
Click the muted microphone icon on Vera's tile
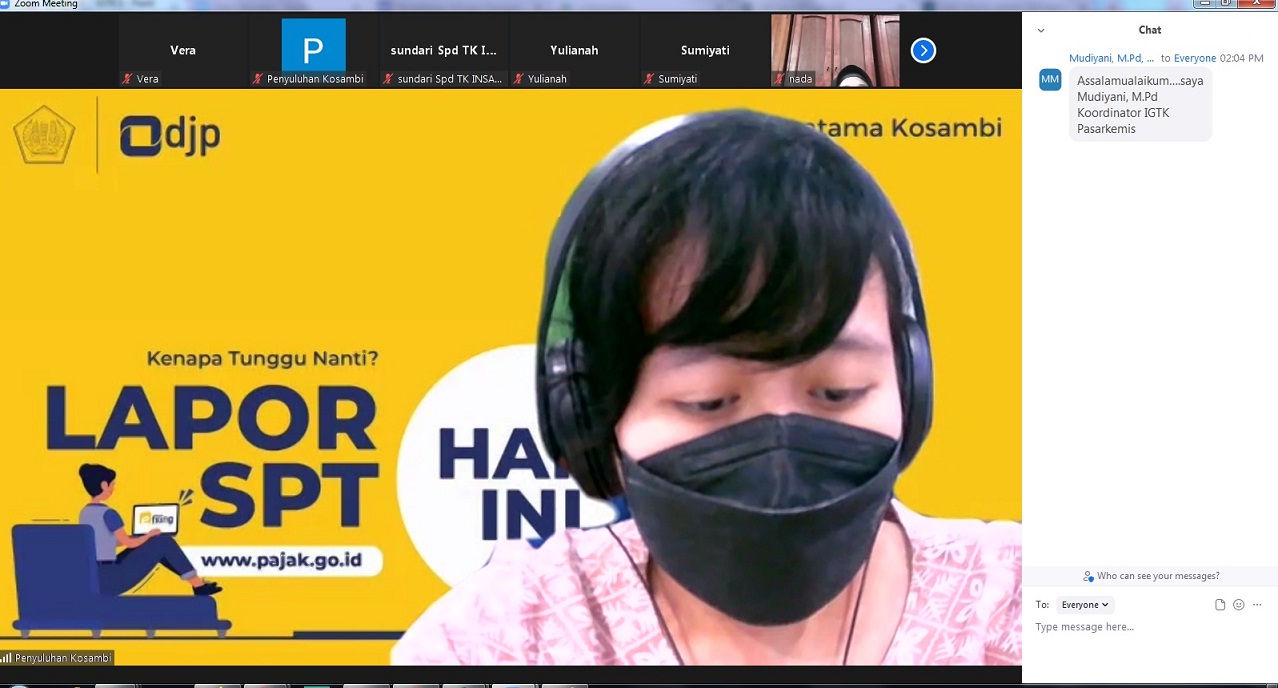127,79
